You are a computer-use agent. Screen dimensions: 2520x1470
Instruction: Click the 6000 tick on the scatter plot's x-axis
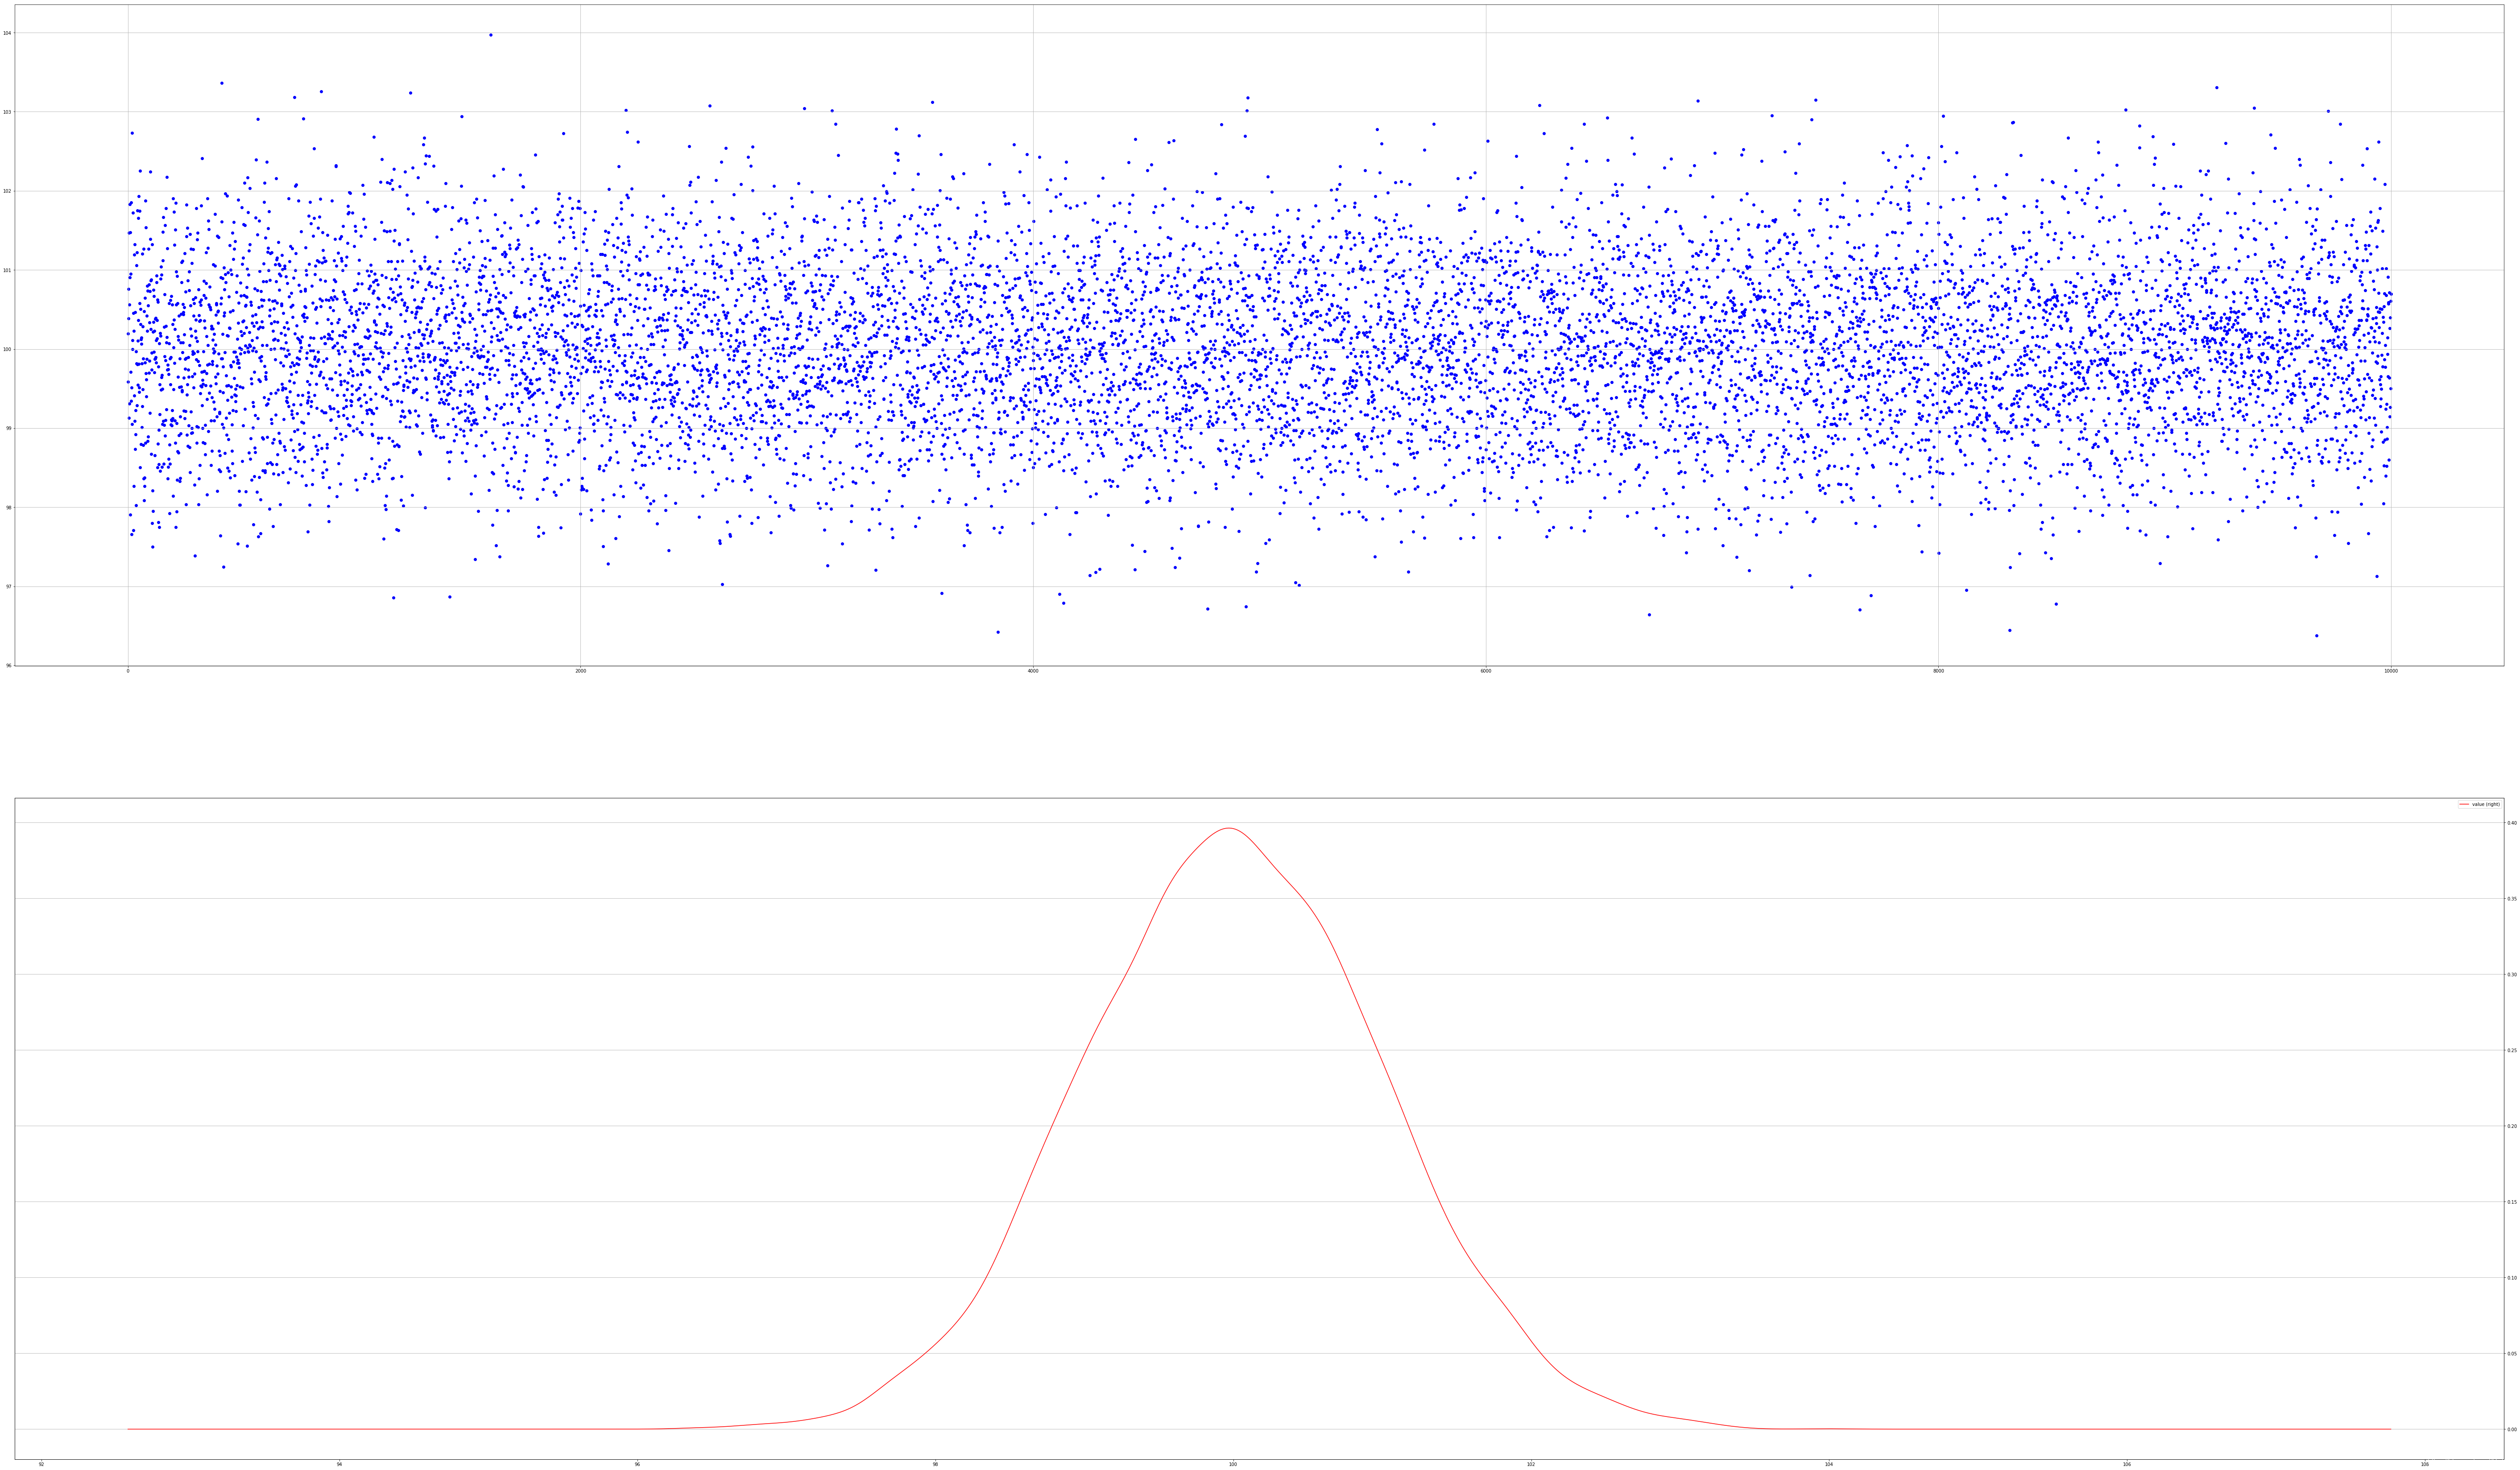[1486, 671]
